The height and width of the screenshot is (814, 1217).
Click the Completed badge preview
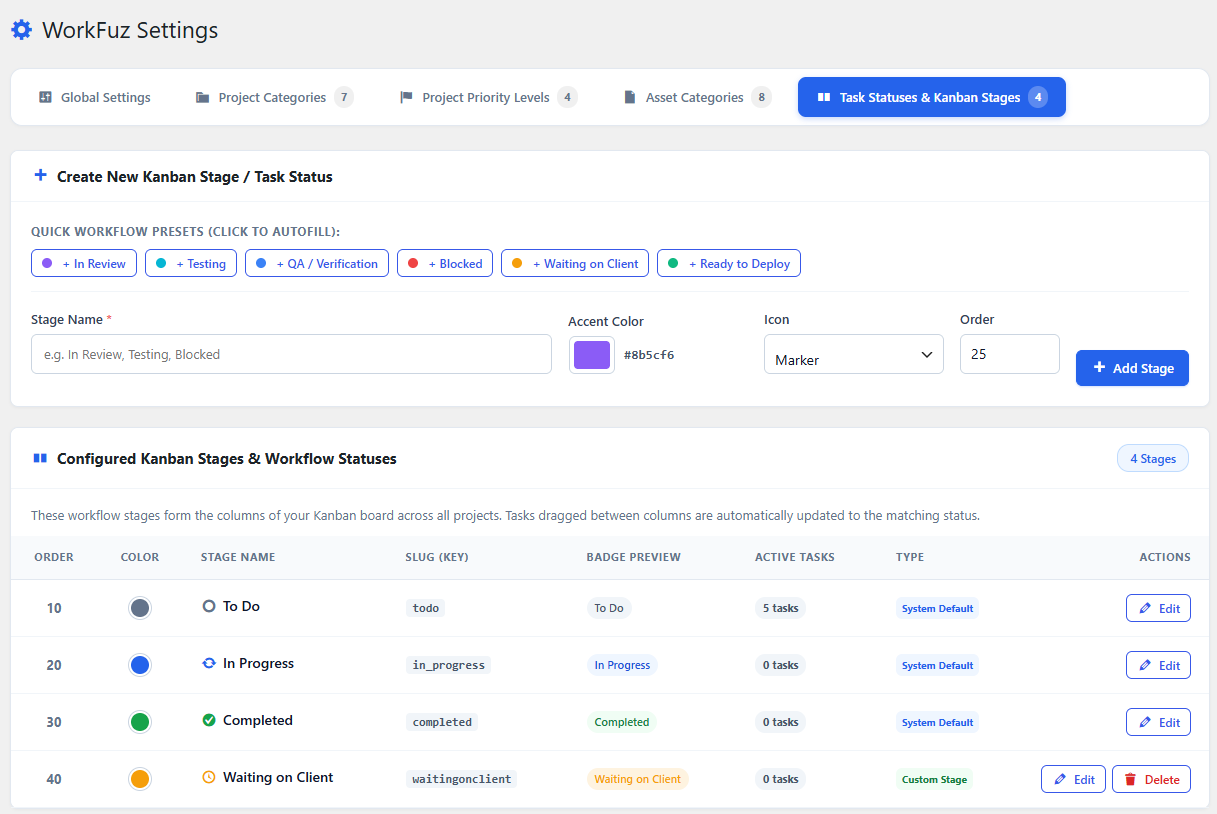(x=622, y=722)
